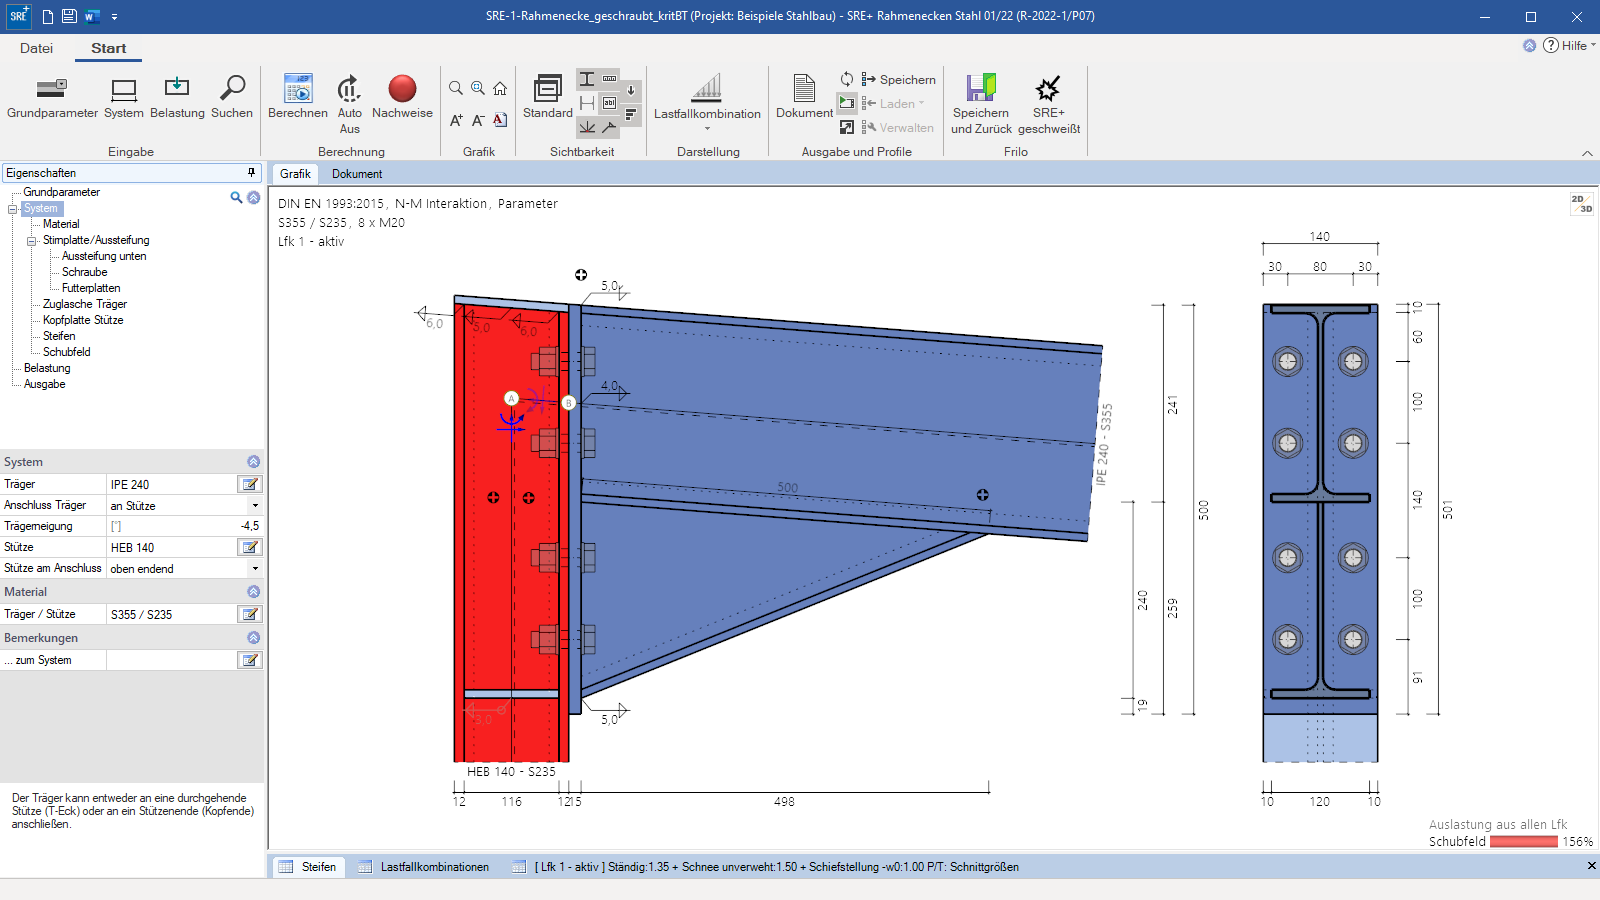
Task: Click the open-in-new-window arrow icon
Action: point(847,127)
